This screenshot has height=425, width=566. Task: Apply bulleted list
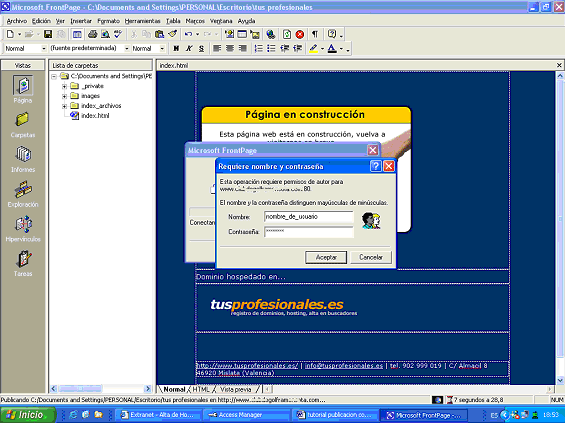[x=271, y=48]
